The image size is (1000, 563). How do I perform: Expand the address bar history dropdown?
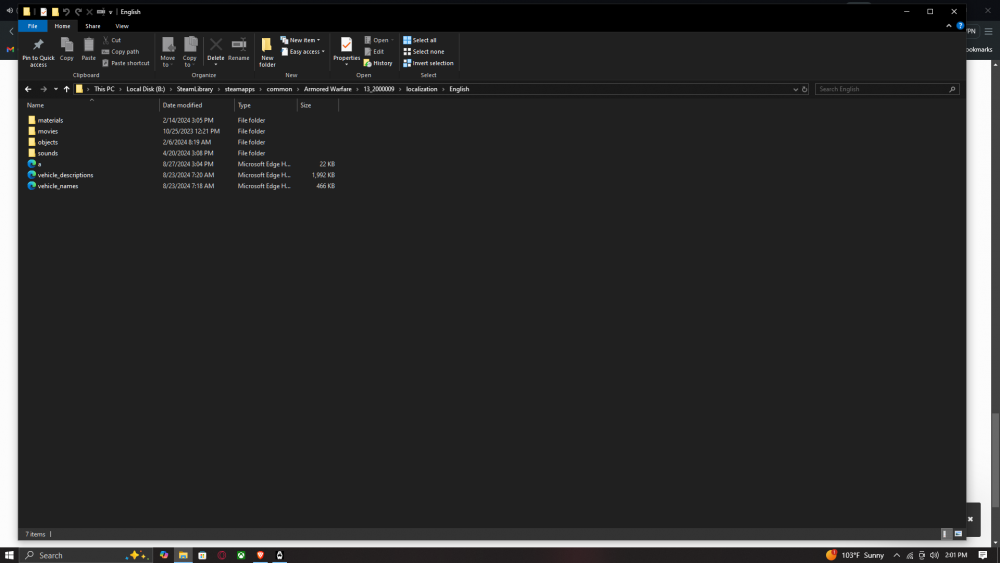[x=795, y=89]
